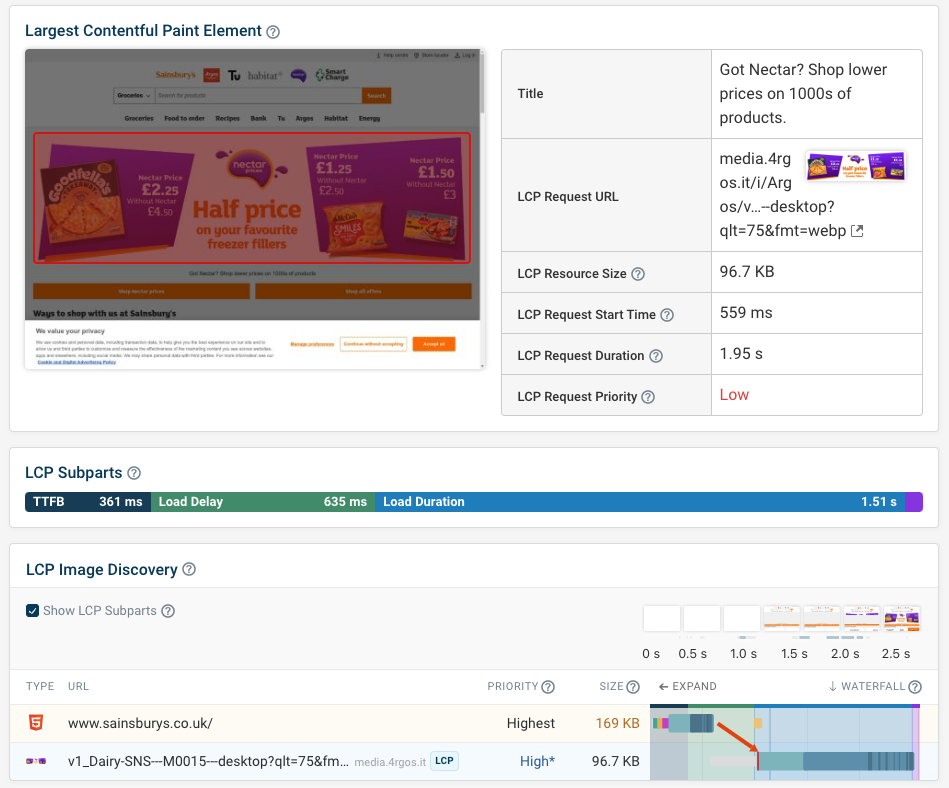Click the media.4rgos.it domain label
Viewport: 949px width, 788px height.
[390, 762]
